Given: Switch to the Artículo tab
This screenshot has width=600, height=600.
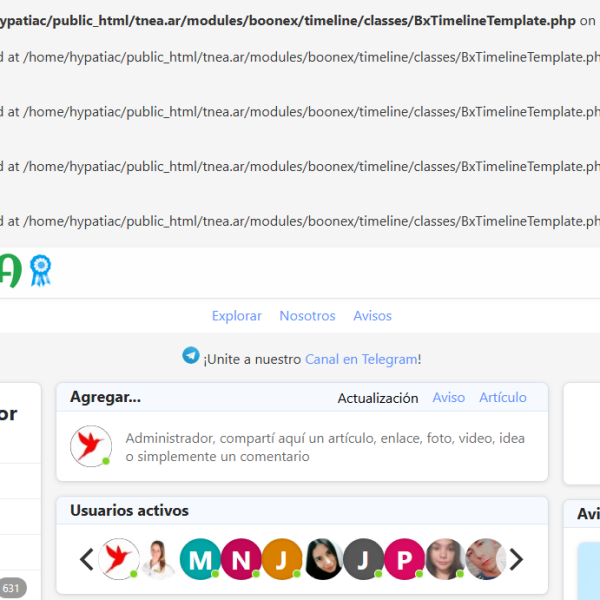Looking at the screenshot, I should (x=502, y=397).
